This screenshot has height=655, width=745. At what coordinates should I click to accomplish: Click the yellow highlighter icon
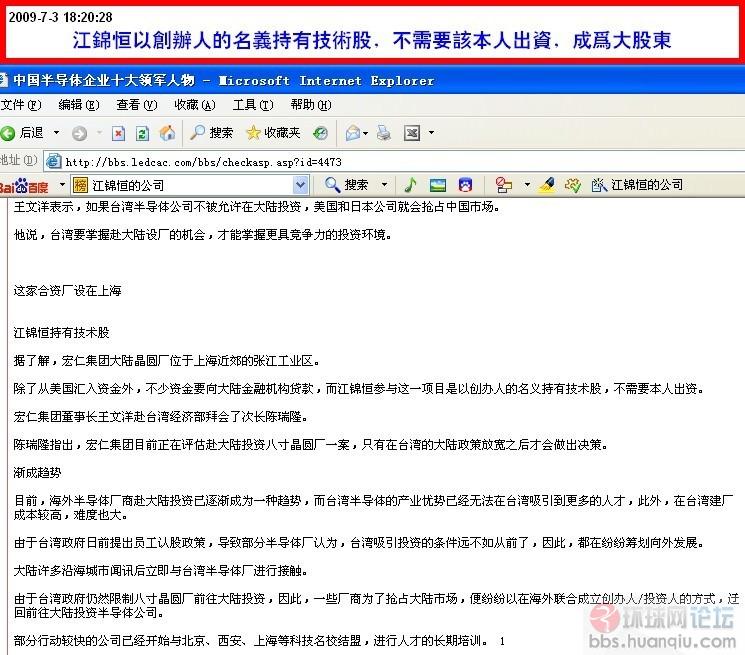547,185
